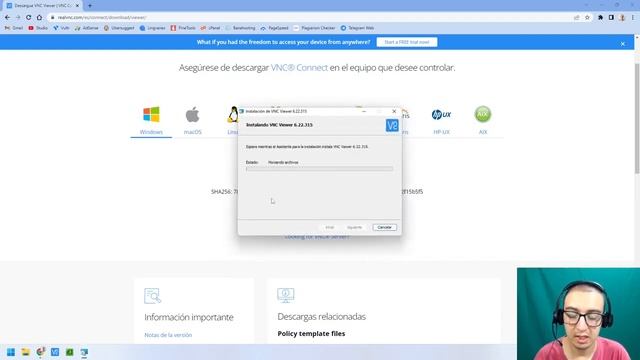
Task: Select the Descargar VNC Viewer browser tab
Action: (42, 6)
